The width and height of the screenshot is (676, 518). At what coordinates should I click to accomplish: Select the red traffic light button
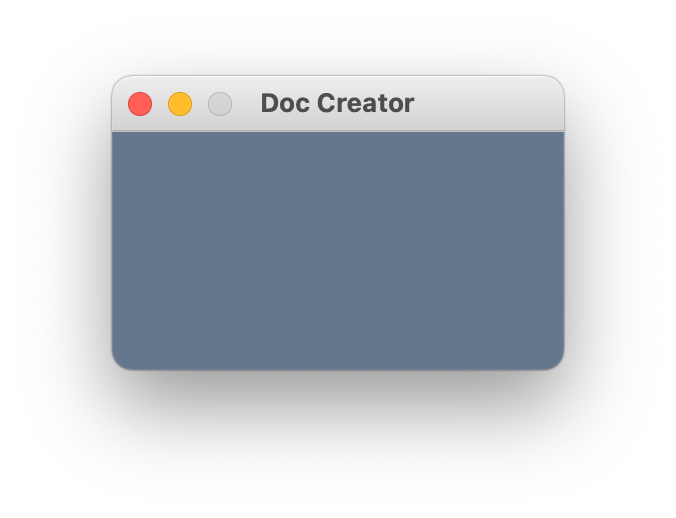coord(140,104)
